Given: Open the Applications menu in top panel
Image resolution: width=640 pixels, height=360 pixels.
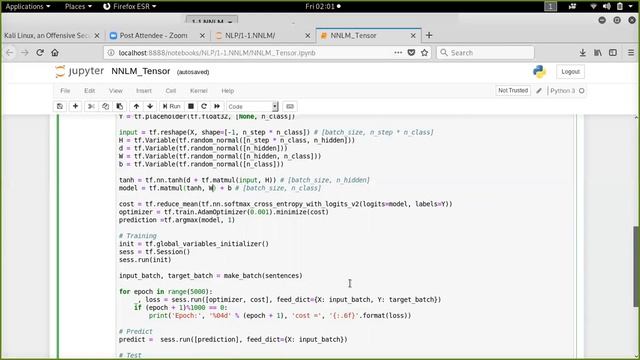Looking at the screenshot, I should pos(28,6).
